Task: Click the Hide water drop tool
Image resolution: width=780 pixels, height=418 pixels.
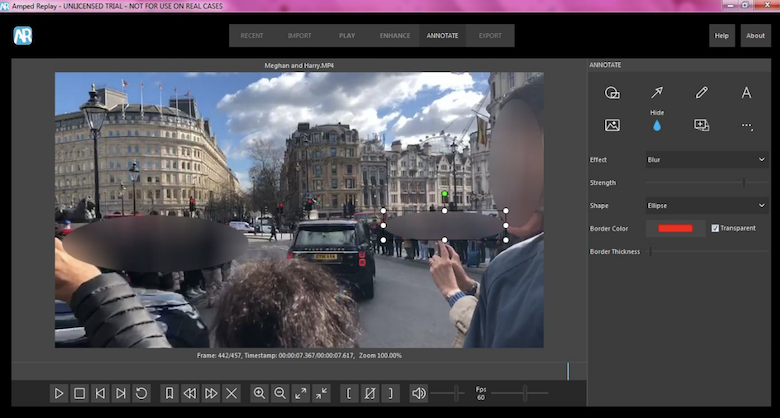Action: point(657,125)
